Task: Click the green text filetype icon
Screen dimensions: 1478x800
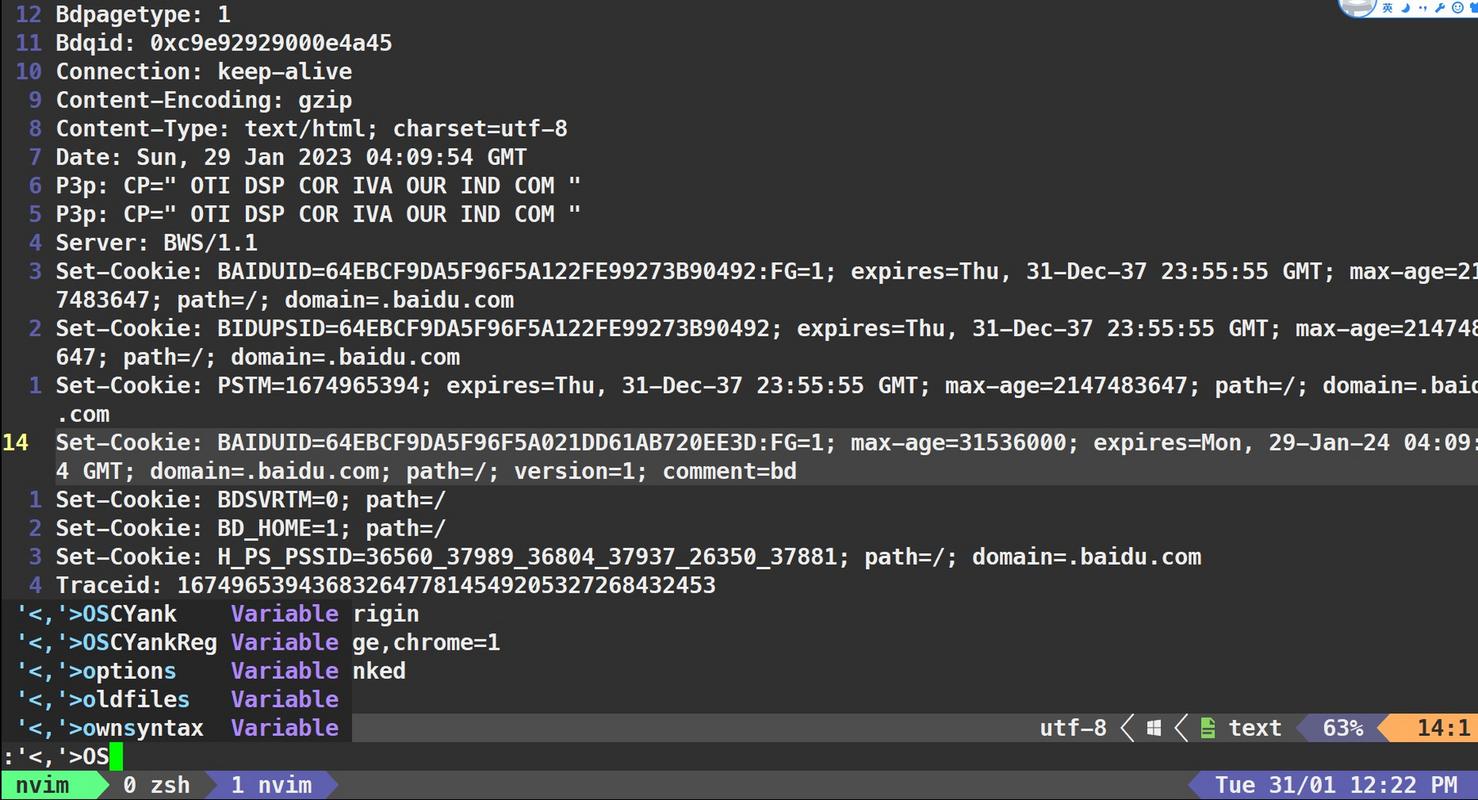Action: pyautogui.click(x=1208, y=728)
